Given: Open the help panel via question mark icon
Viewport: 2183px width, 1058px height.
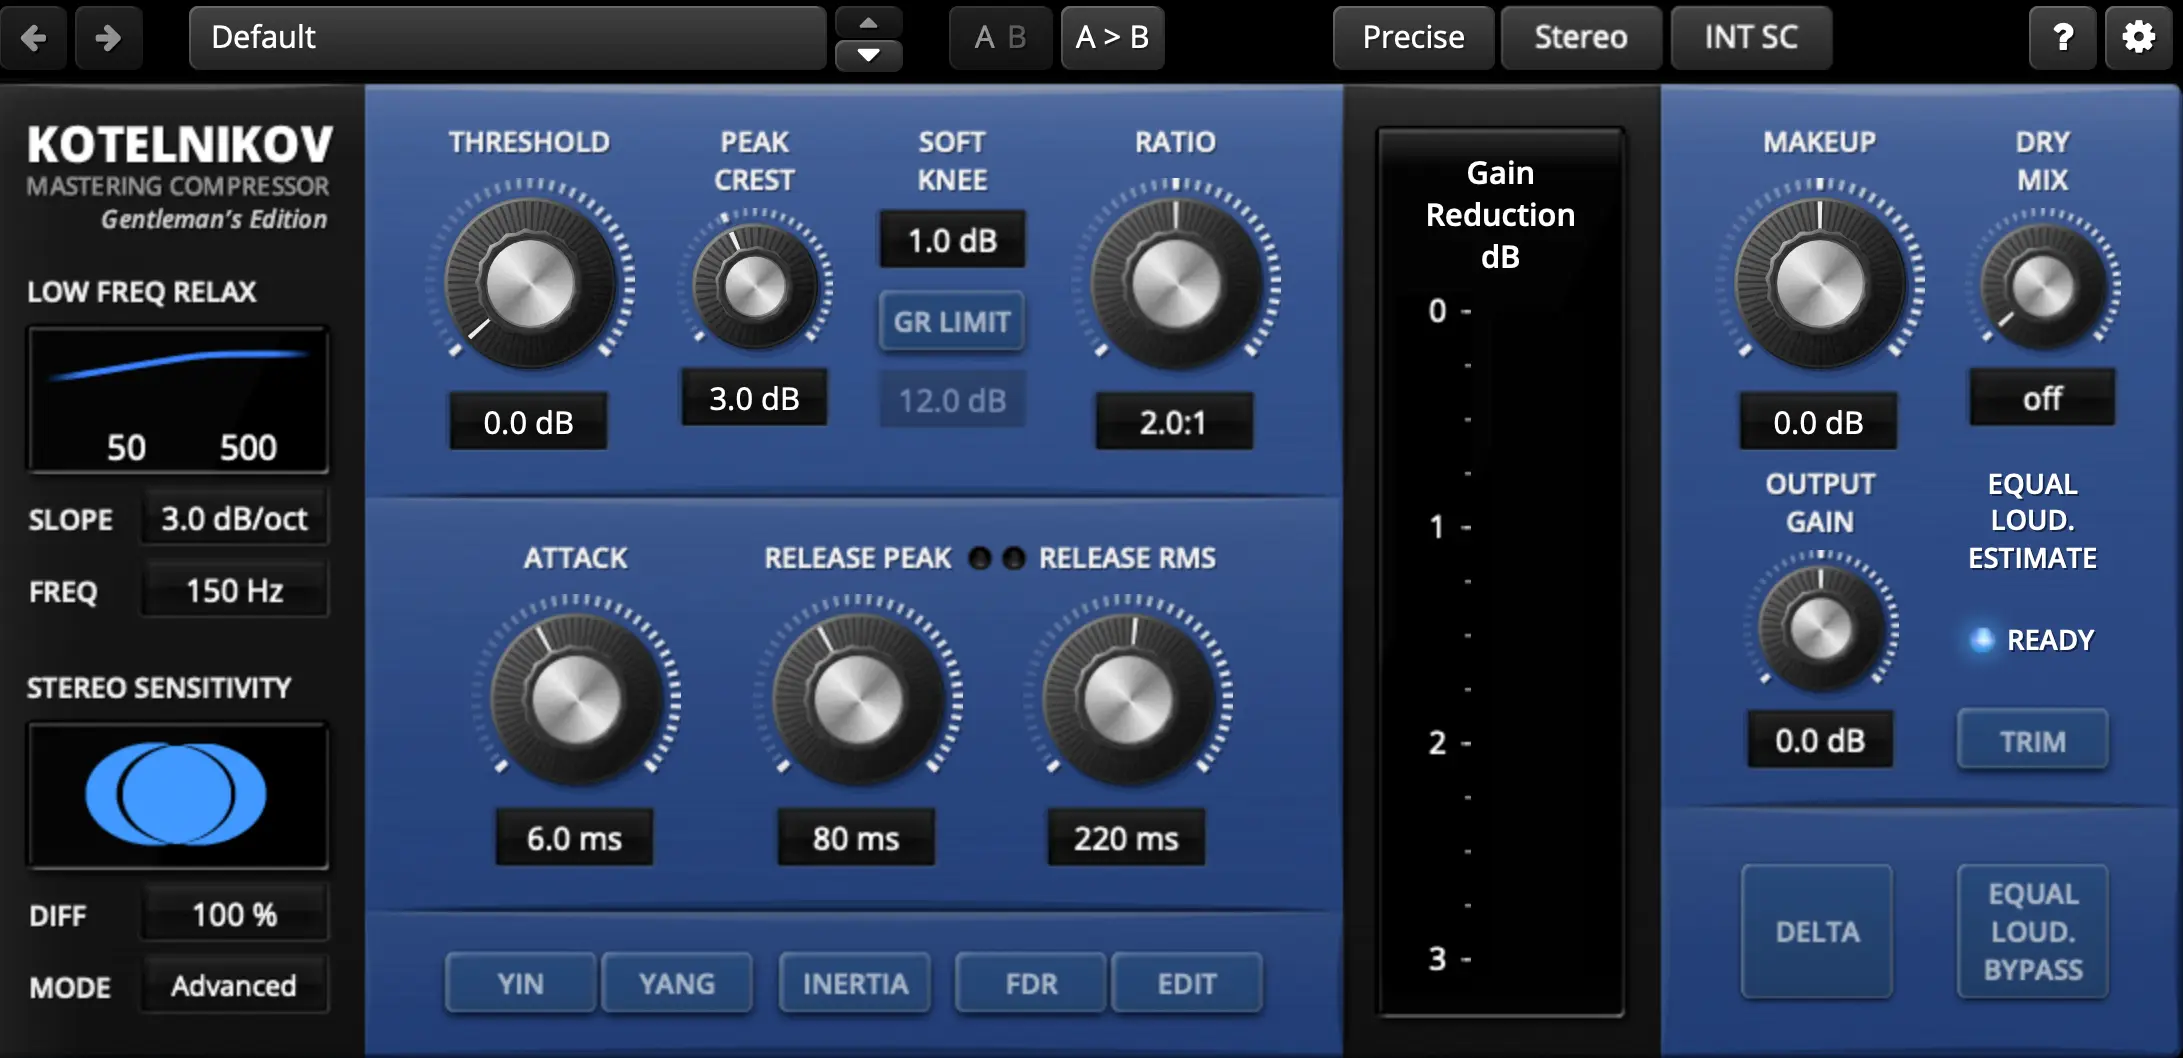Looking at the screenshot, I should [x=2062, y=37].
